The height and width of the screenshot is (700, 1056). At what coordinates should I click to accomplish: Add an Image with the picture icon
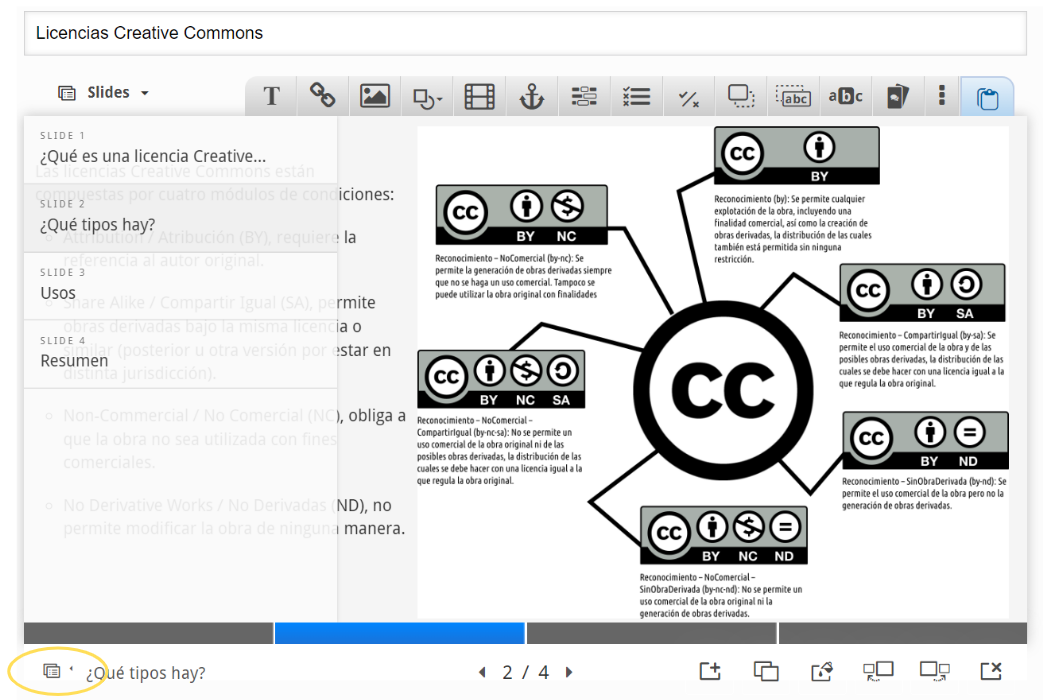(x=374, y=96)
